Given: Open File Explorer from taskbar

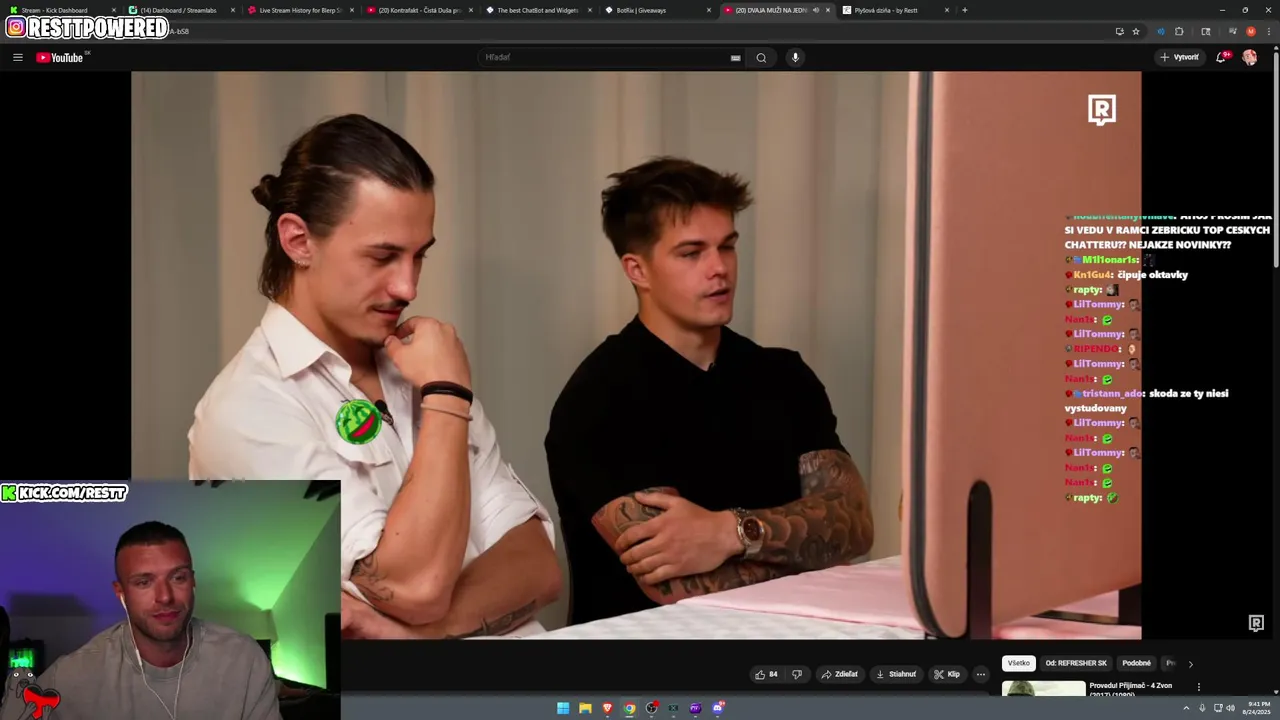Looking at the screenshot, I should point(585,708).
